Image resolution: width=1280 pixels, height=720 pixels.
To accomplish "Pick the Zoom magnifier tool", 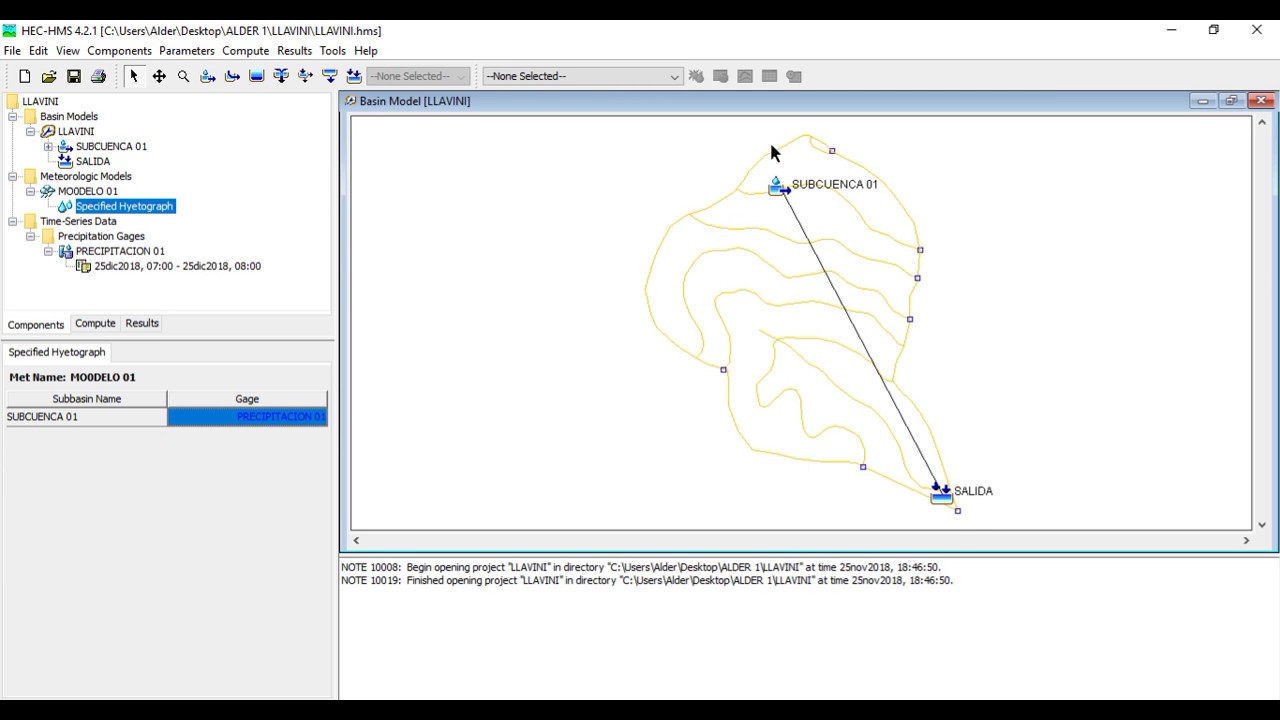I will tap(183, 76).
